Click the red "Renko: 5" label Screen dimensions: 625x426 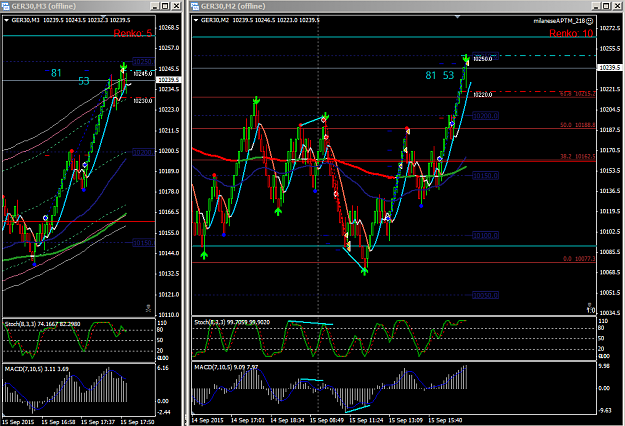(132, 33)
